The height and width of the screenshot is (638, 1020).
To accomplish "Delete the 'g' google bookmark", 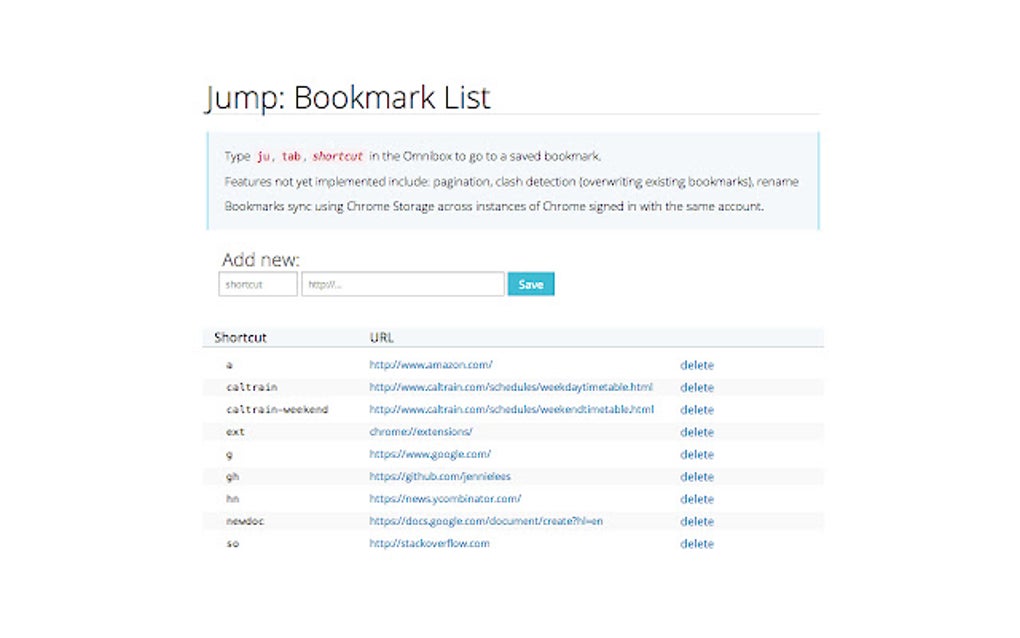I will pos(697,454).
